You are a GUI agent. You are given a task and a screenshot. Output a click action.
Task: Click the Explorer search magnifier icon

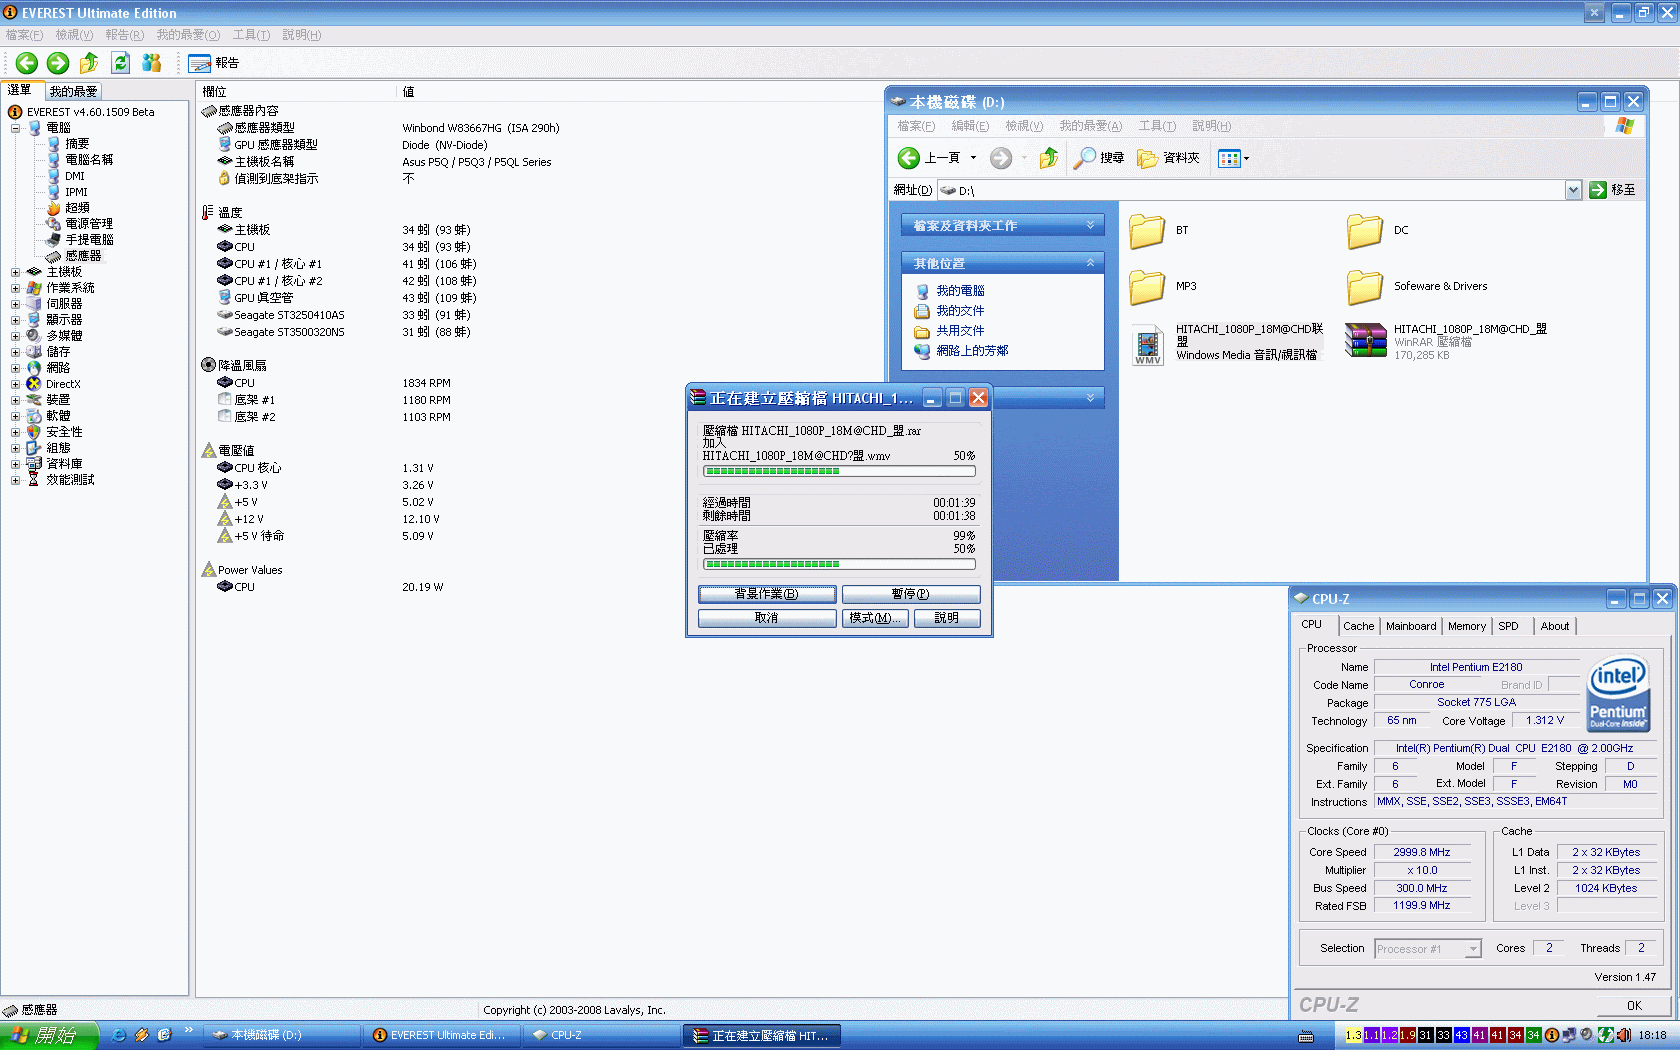1085,158
